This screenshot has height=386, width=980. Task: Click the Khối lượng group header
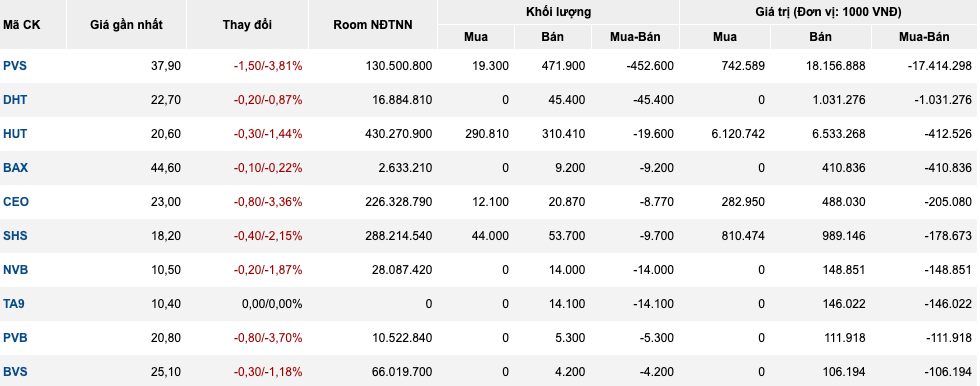pyautogui.click(x=558, y=12)
